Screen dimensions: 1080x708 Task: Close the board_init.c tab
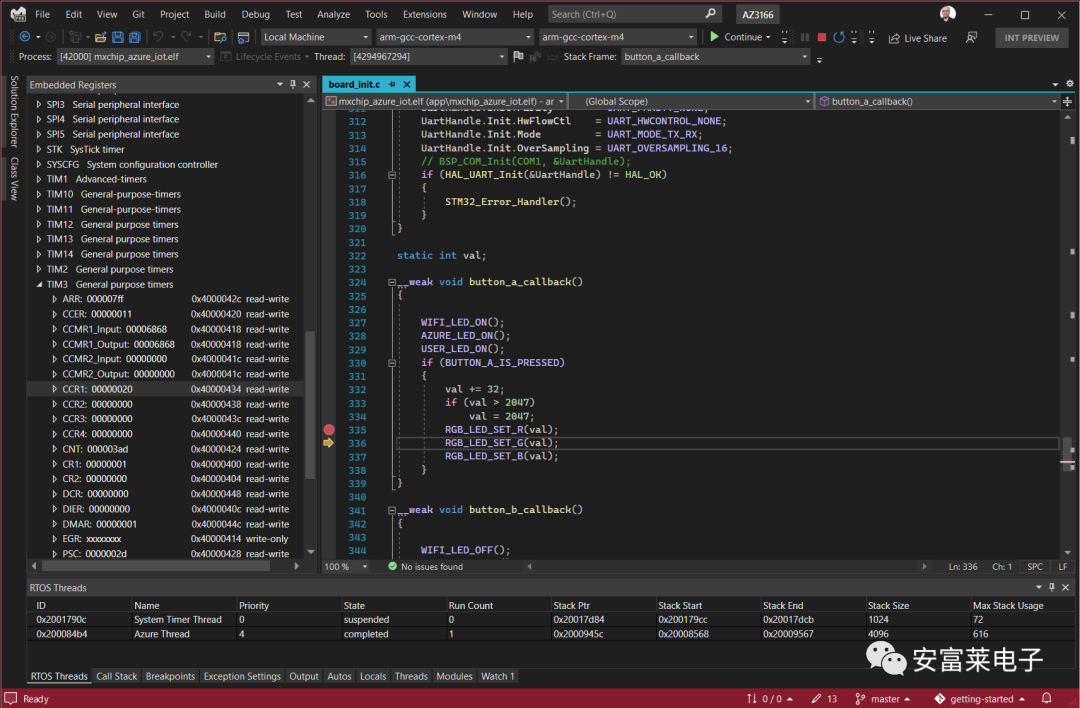click(x=407, y=84)
